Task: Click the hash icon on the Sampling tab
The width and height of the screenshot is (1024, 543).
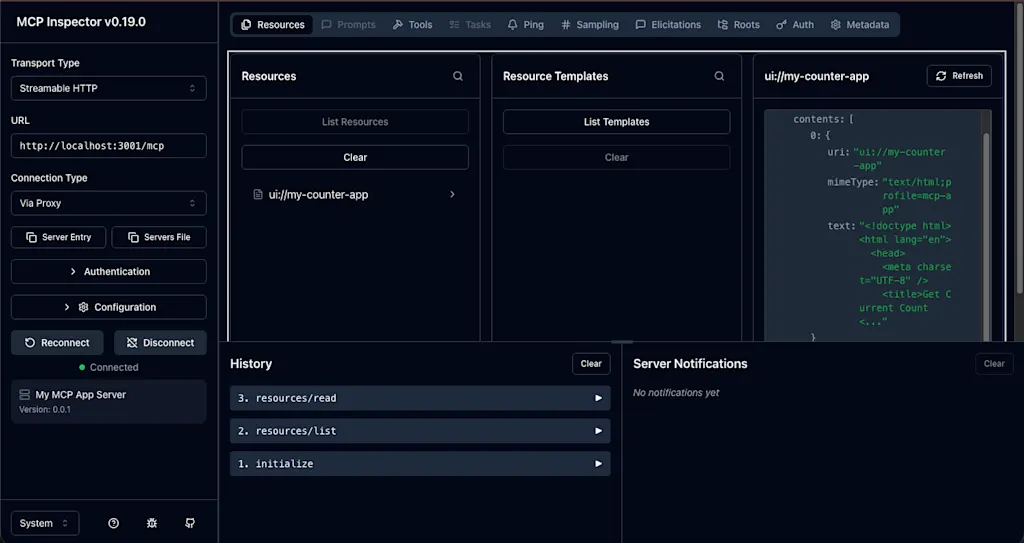Action: 566,25
